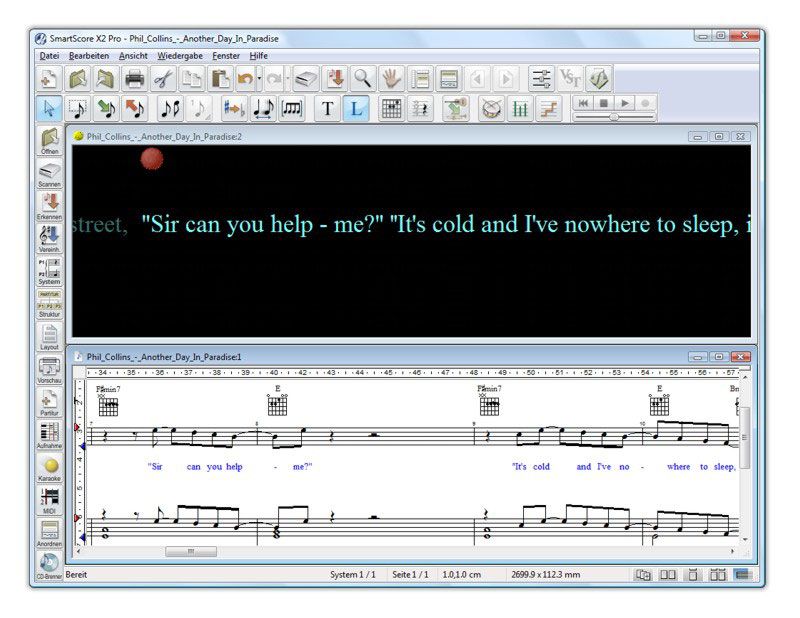The height and width of the screenshot is (618, 800).
Task: Click the first F#min7 chord diagram
Action: point(108,406)
